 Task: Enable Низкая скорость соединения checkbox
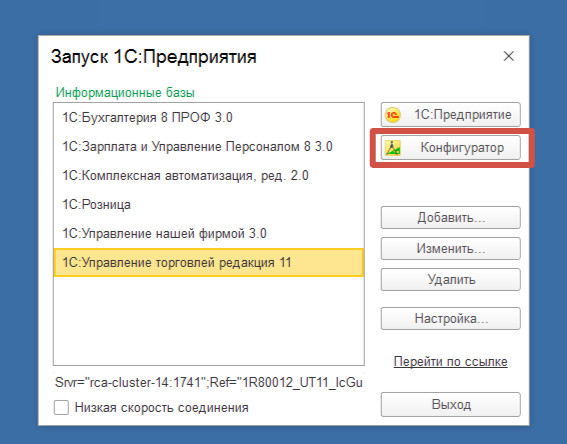61,407
